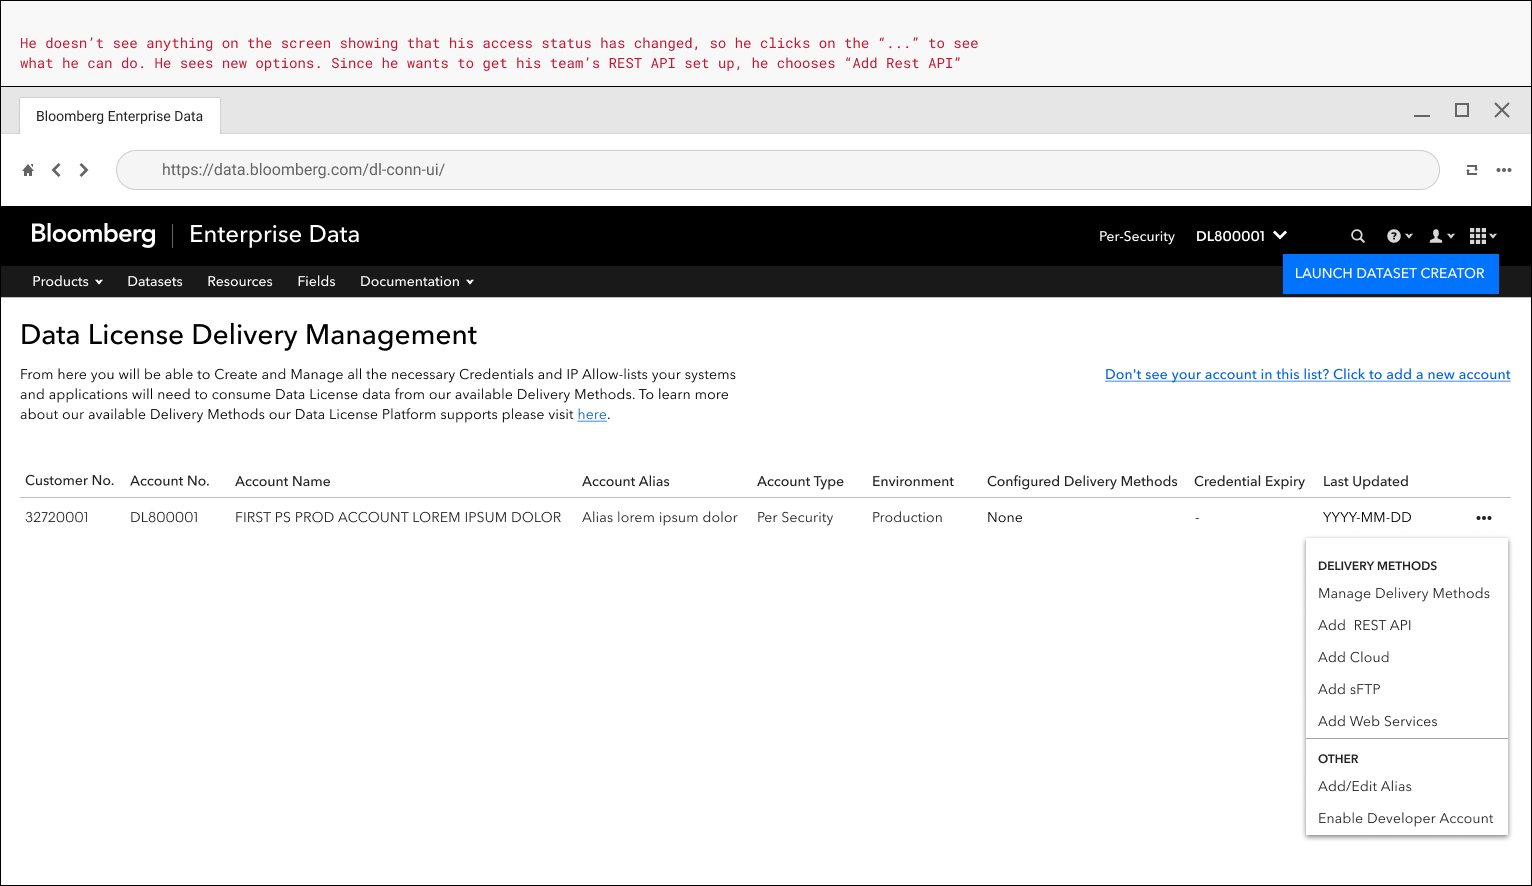Click the Bloomberg logo
This screenshot has width=1532, height=886.
93,234
